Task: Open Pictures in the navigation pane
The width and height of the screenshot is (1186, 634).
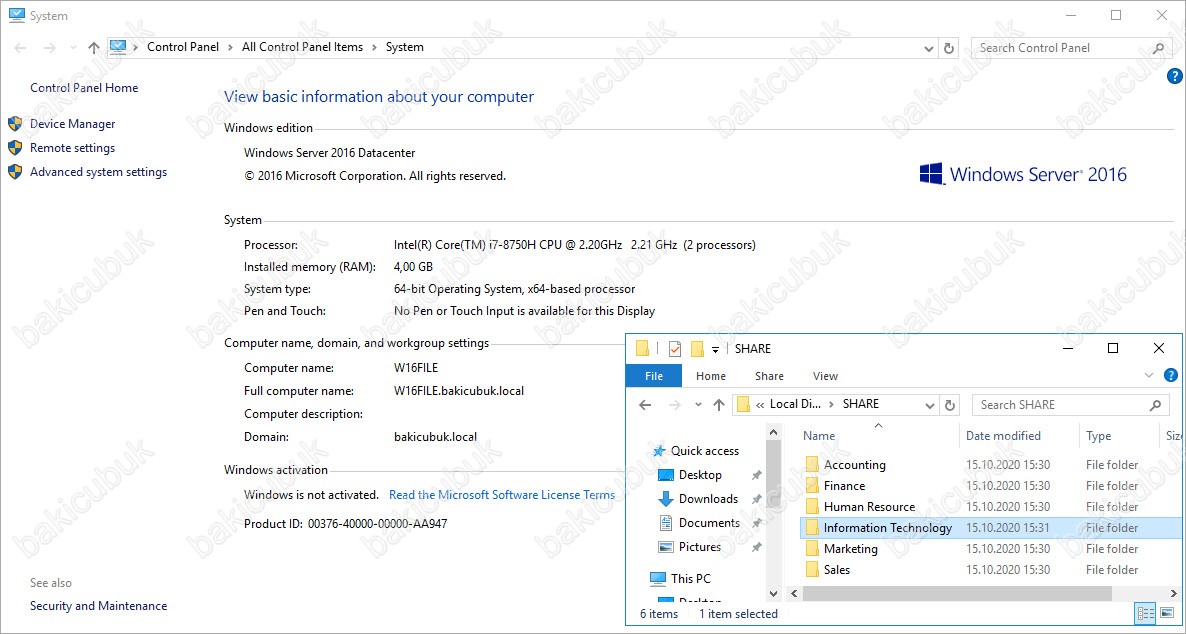Action: pos(700,547)
